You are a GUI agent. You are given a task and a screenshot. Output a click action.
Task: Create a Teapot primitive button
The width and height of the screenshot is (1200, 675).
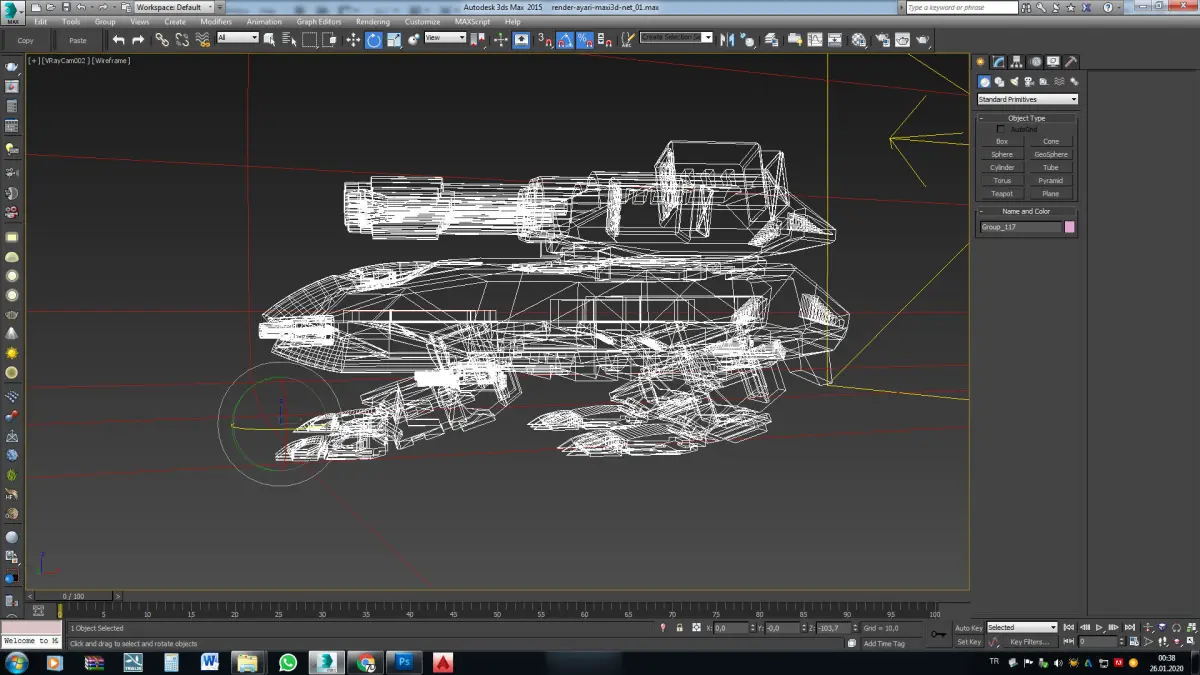pyautogui.click(x=1002, y=193)
